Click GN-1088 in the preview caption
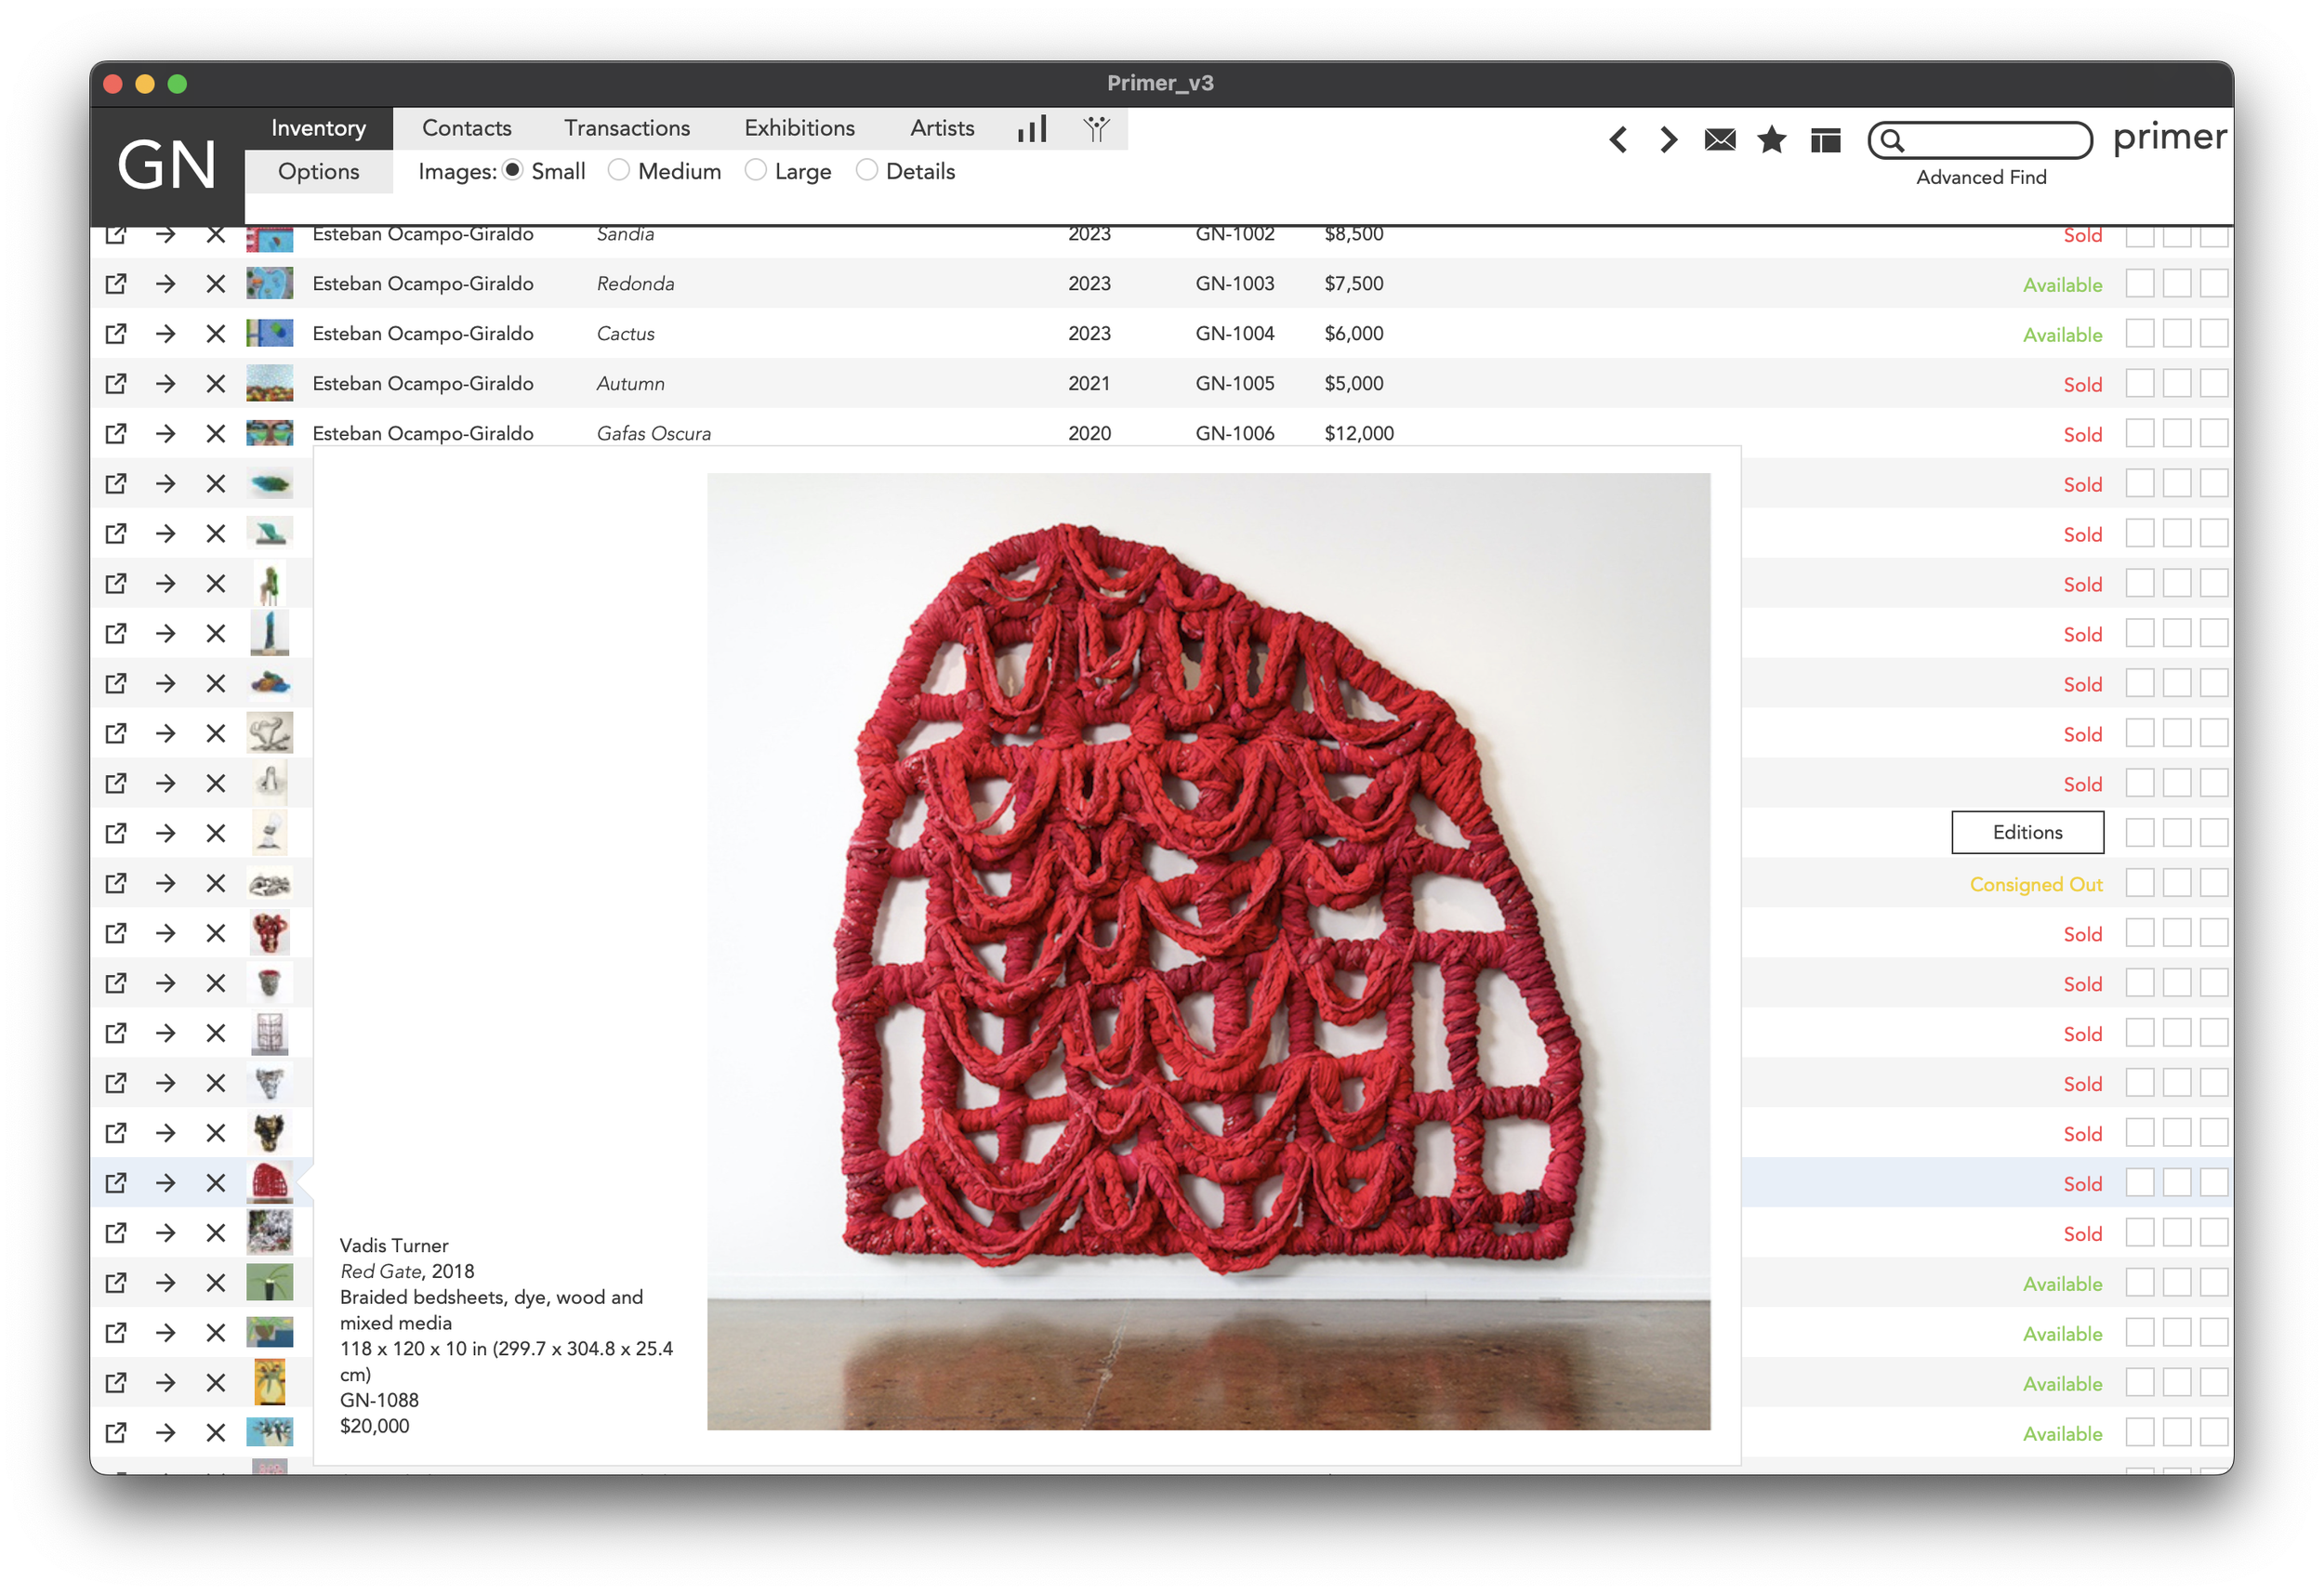 pyautogui.click(x=379, y=1401)
